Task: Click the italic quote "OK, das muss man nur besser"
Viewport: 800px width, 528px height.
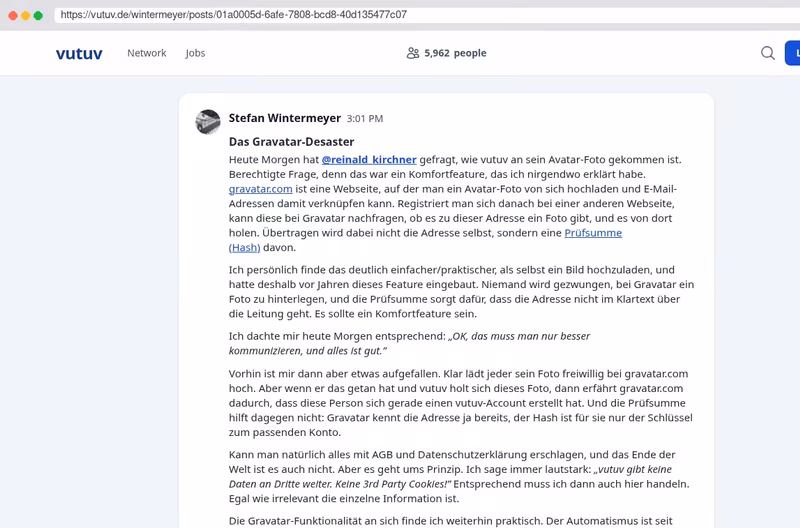Action: pos(519,336)
